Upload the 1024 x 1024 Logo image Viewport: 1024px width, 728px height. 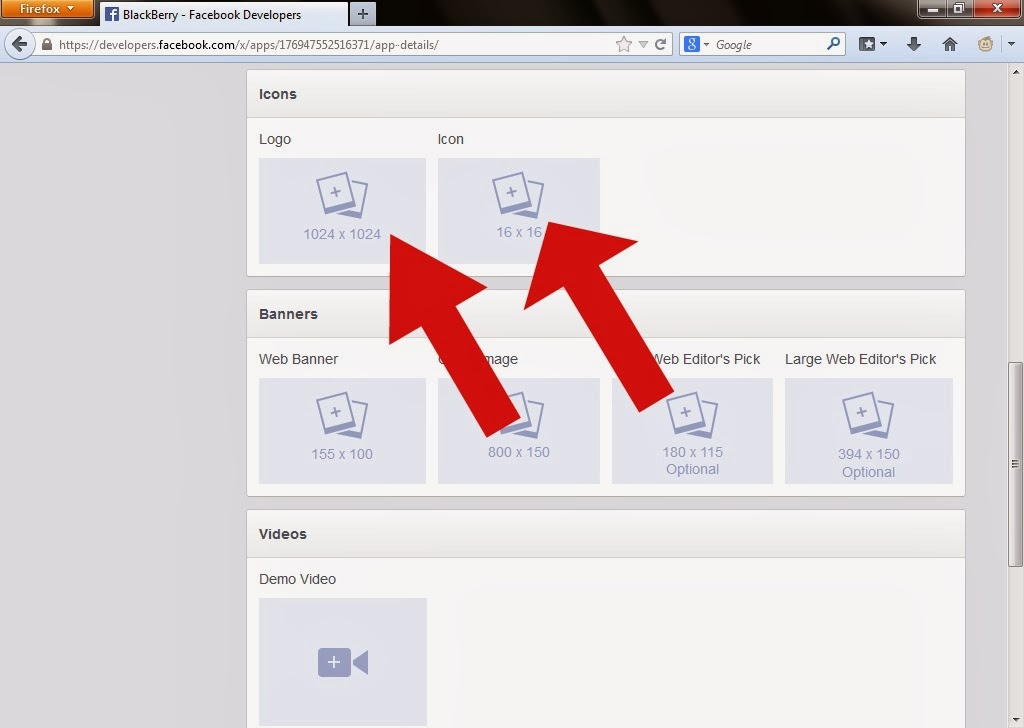(342, 210)
